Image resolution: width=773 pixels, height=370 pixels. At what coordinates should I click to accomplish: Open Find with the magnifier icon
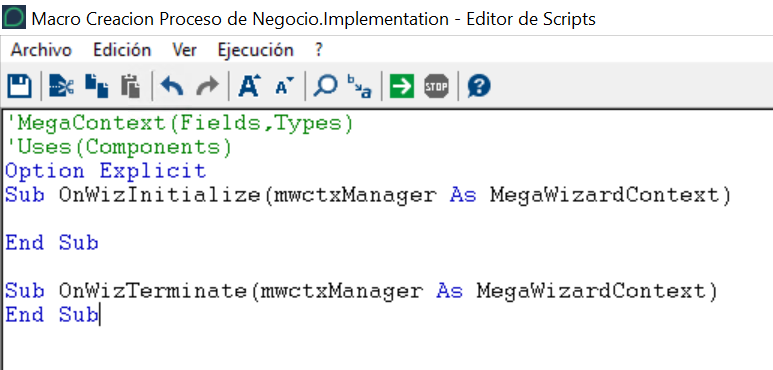[325, 87]
